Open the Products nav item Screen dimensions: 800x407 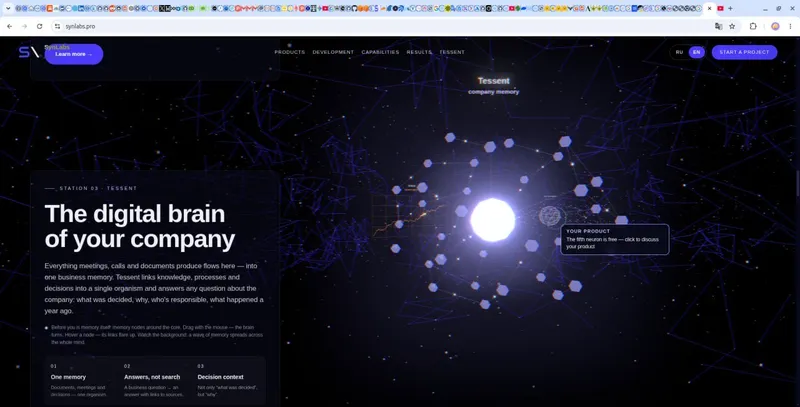click(289, 52)
